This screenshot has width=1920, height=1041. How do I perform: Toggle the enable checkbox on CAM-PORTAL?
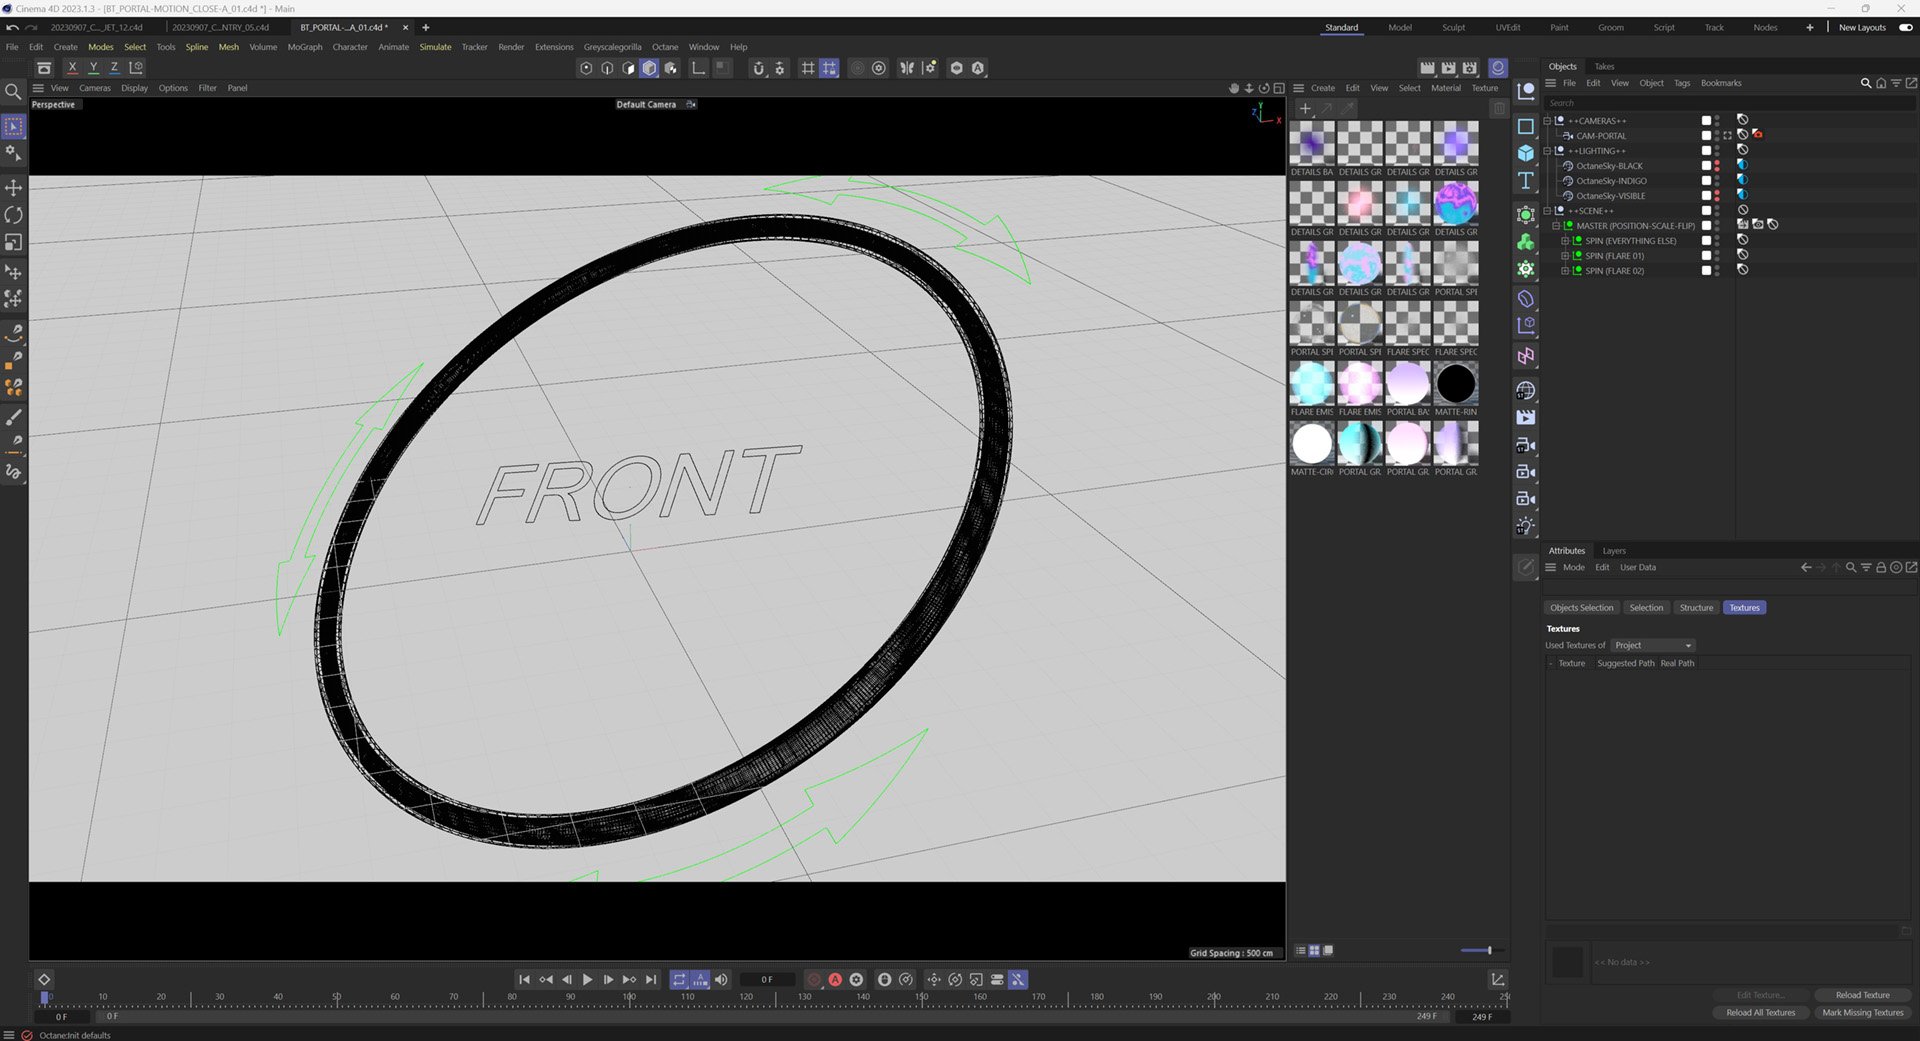point(1706,135)
